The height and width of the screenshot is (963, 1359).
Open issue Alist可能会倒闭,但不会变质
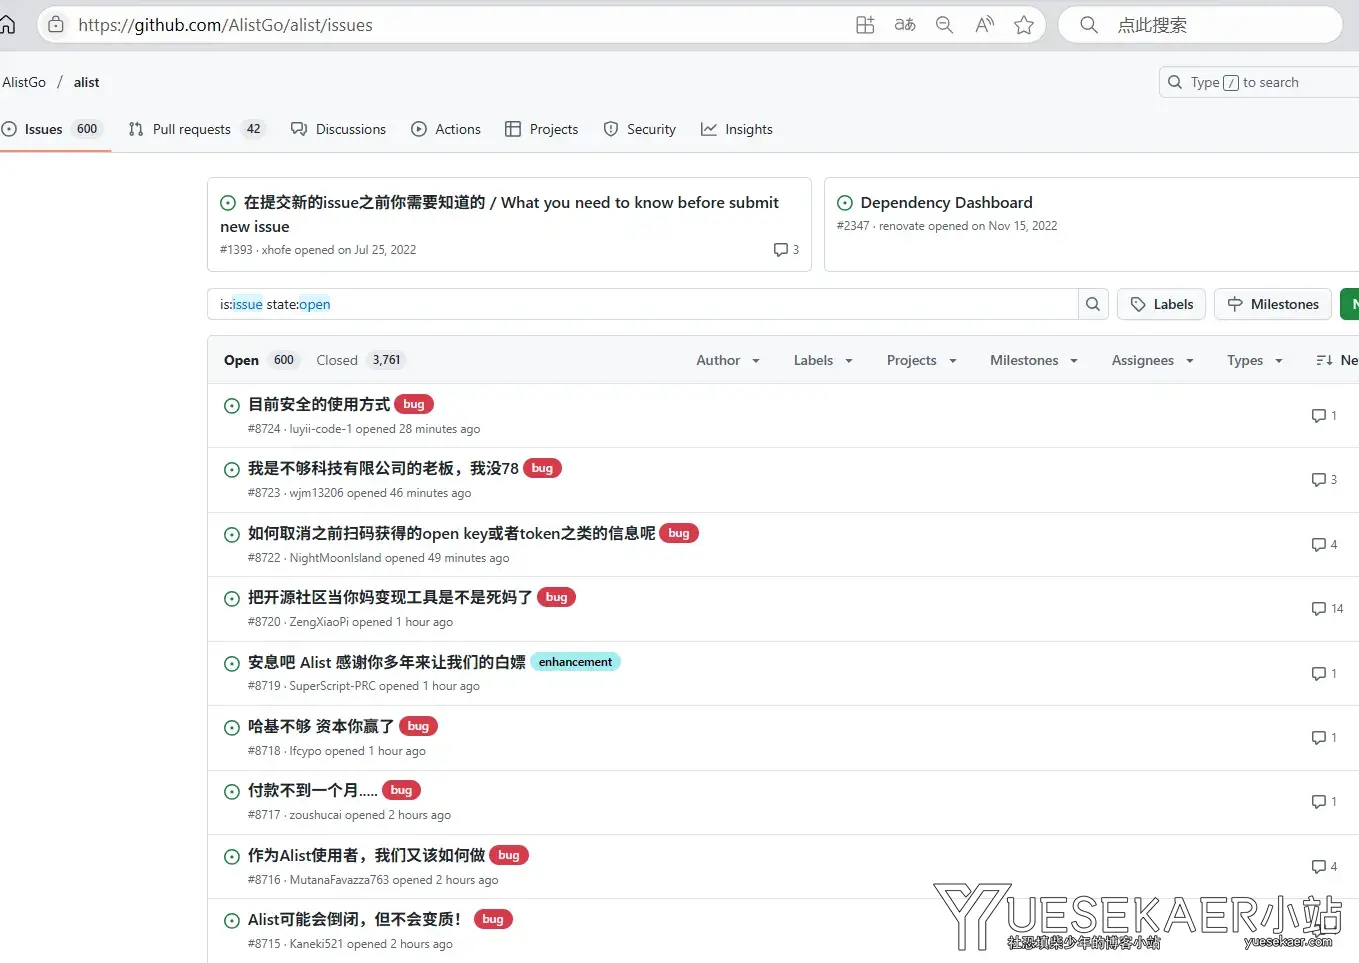coord(355,919)
